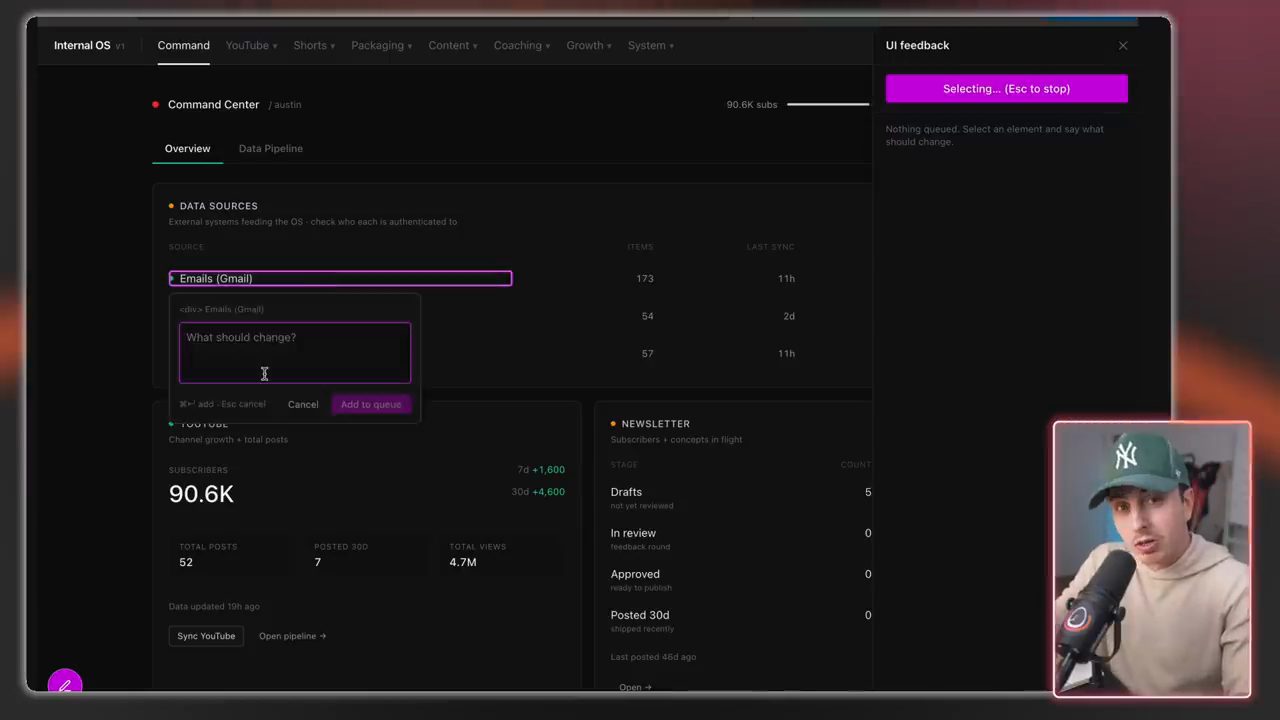This screenshot has width=1280, height=720.
Task: Click the UI feedback panel title
Action: (x=917, y=46)
